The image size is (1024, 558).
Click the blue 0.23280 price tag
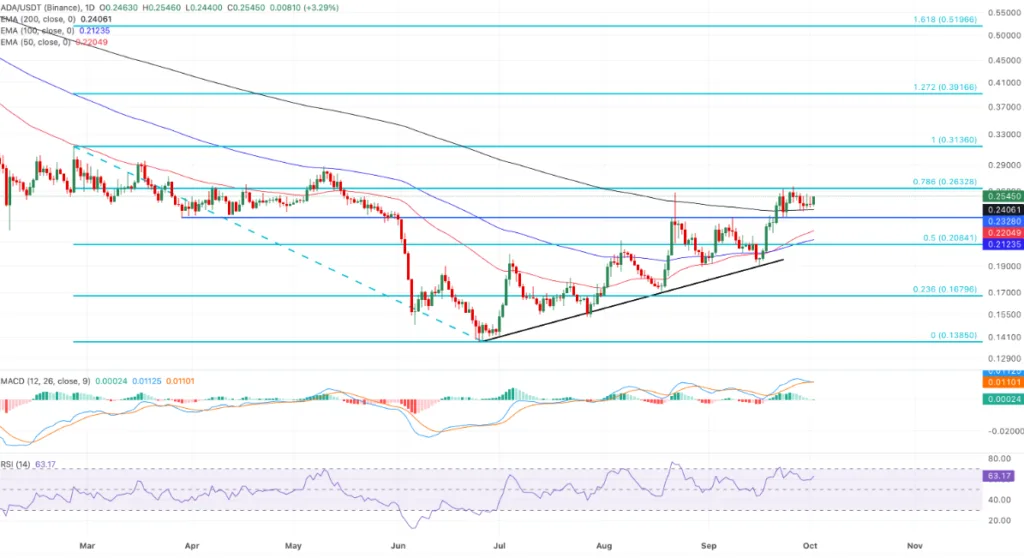[x=1002, y=222]
